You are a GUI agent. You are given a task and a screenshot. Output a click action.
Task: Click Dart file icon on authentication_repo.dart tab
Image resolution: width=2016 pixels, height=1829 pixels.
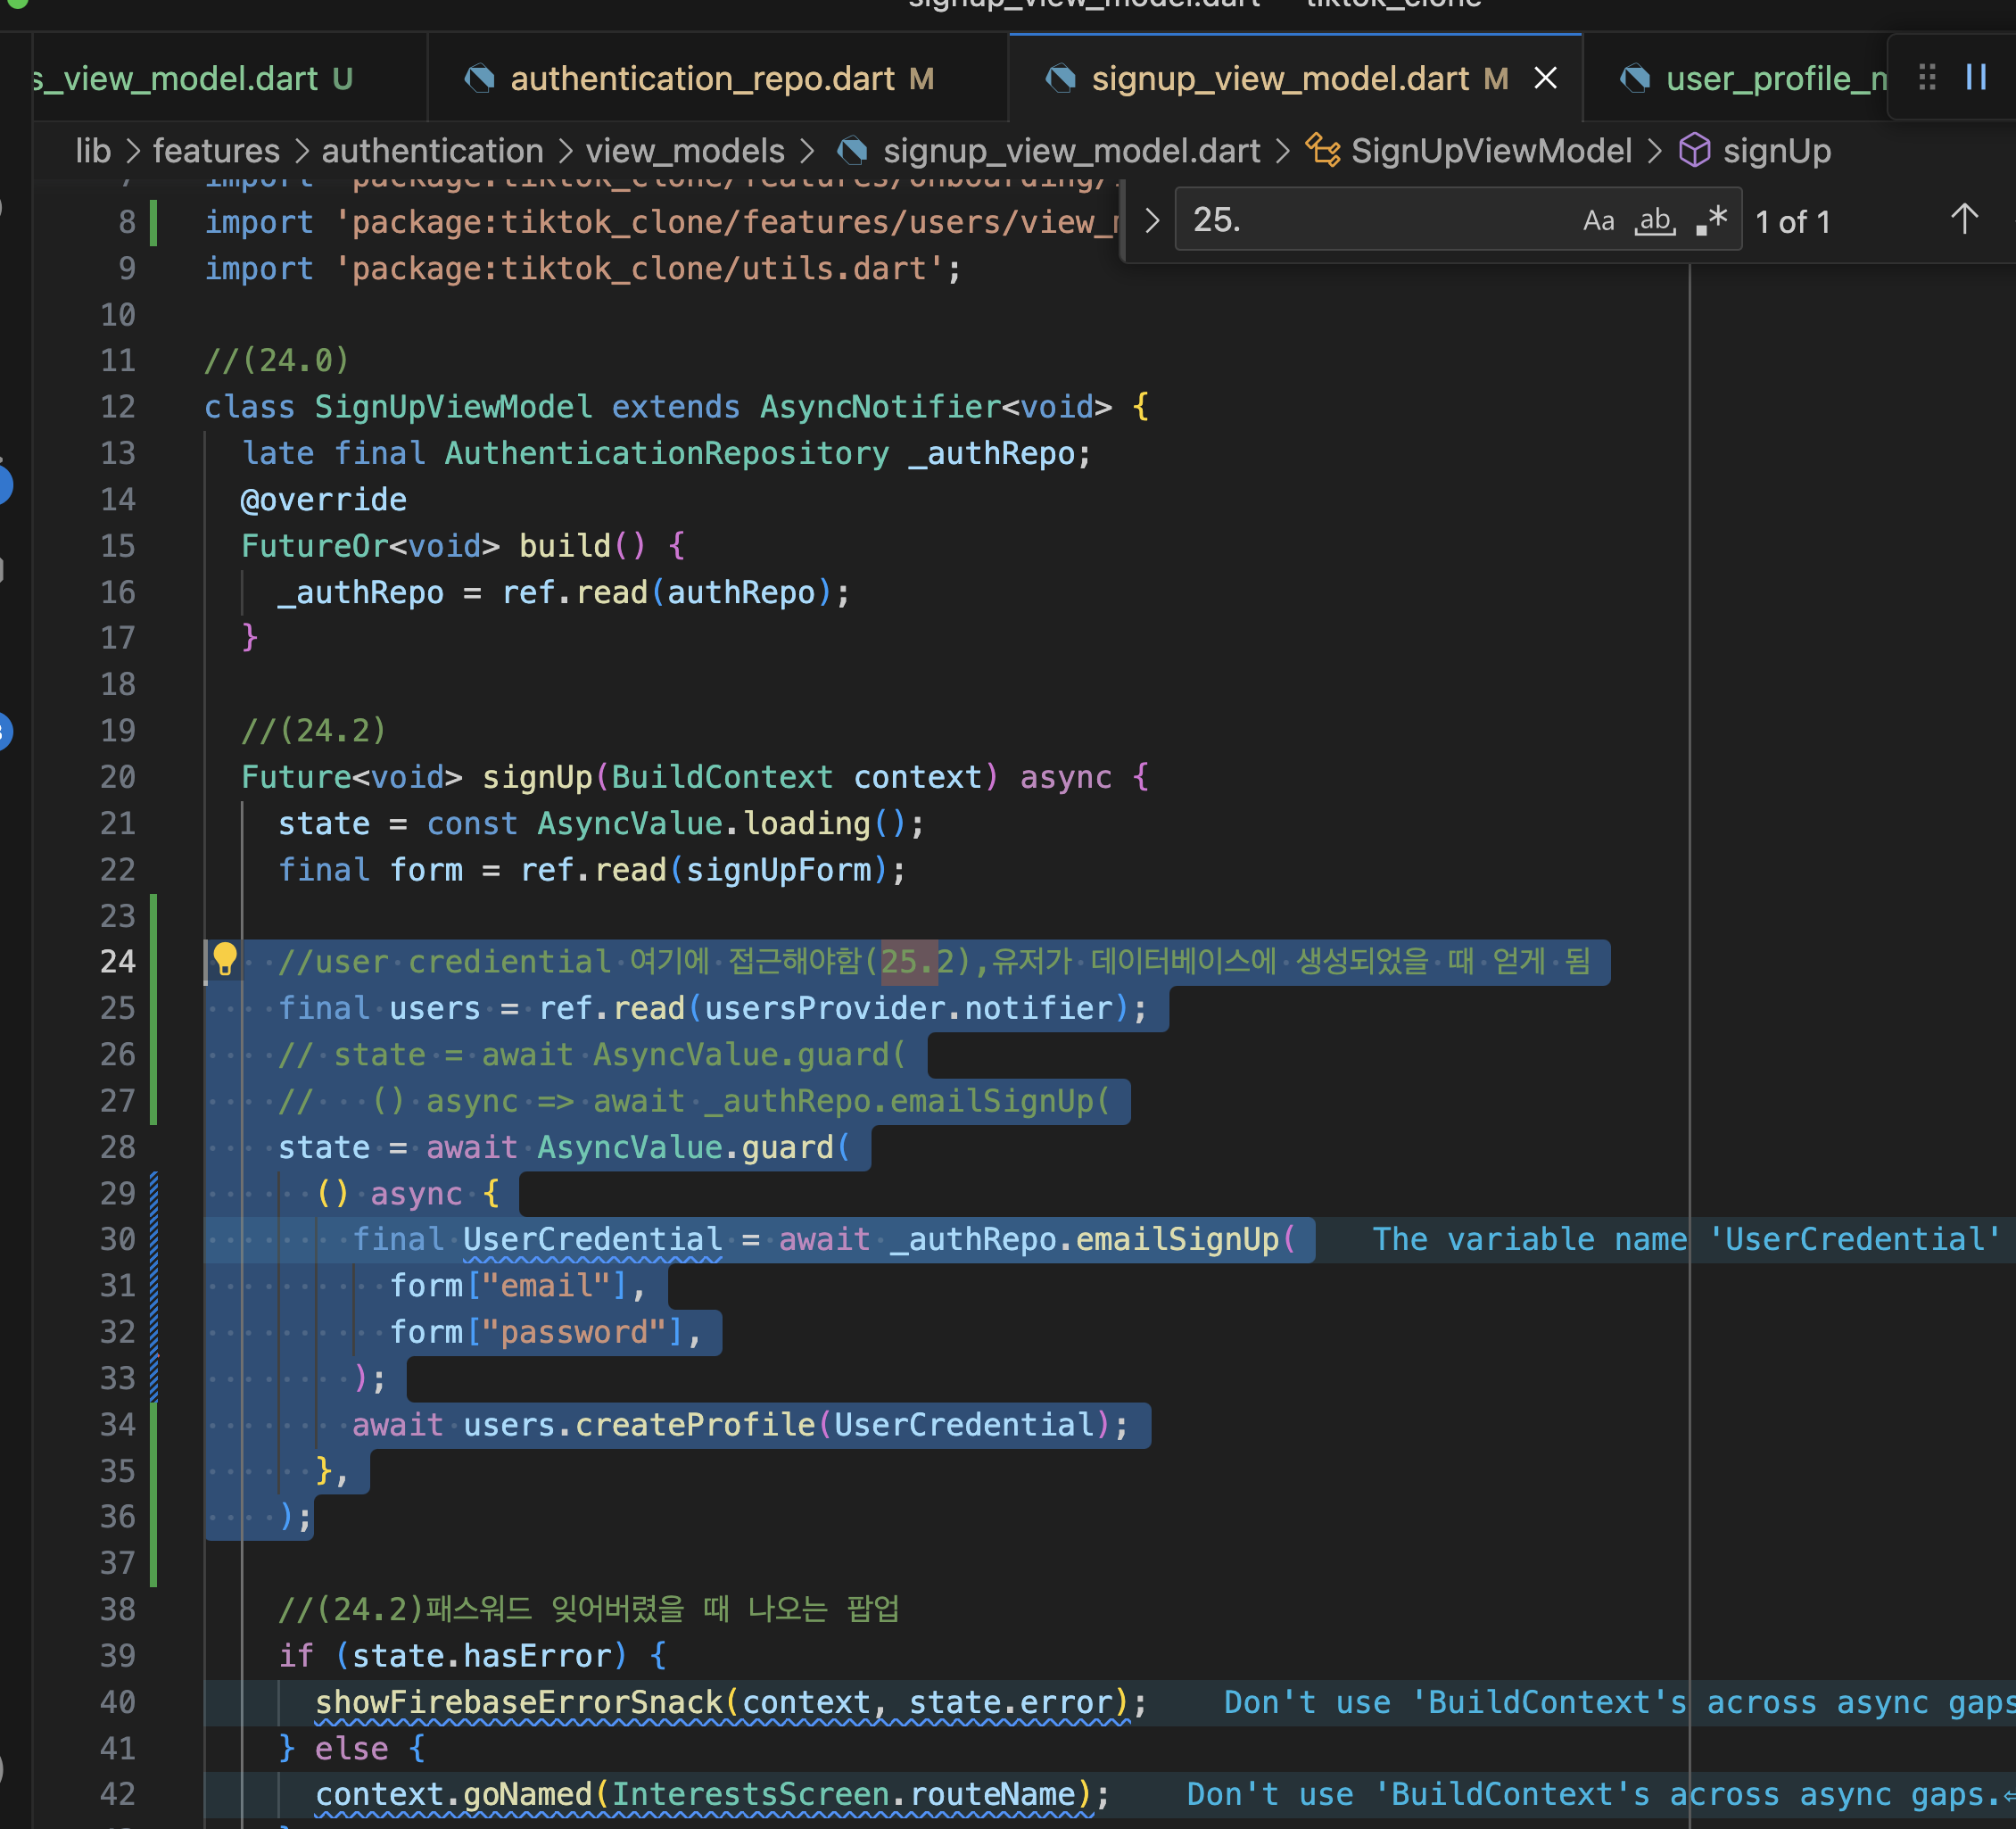(481, 78)
